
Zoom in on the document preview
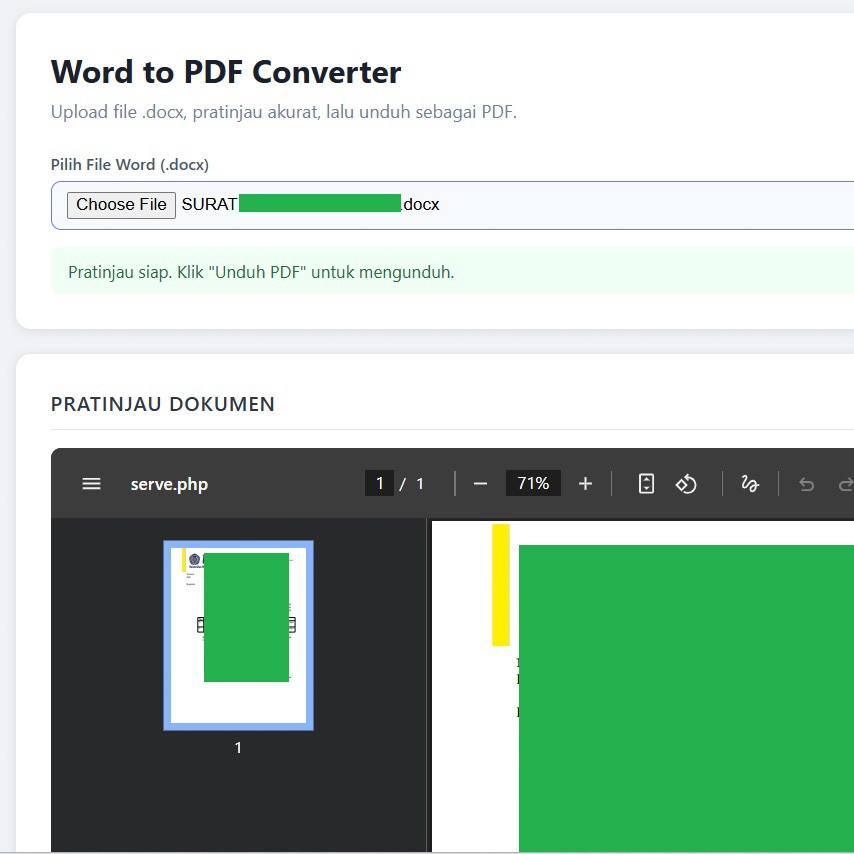(x=585, y=483)
